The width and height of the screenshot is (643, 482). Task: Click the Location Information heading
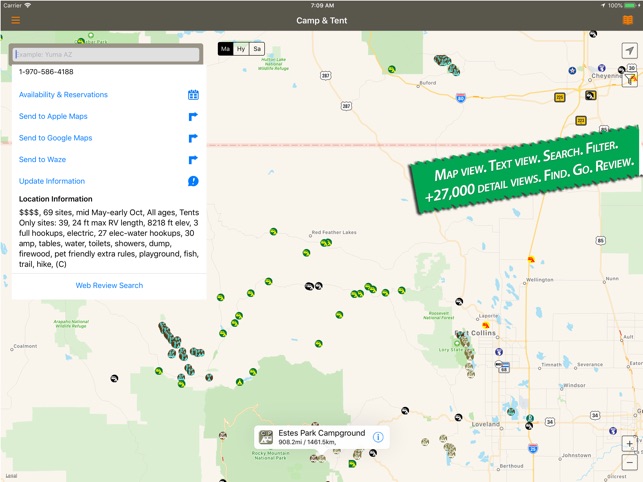55,199
